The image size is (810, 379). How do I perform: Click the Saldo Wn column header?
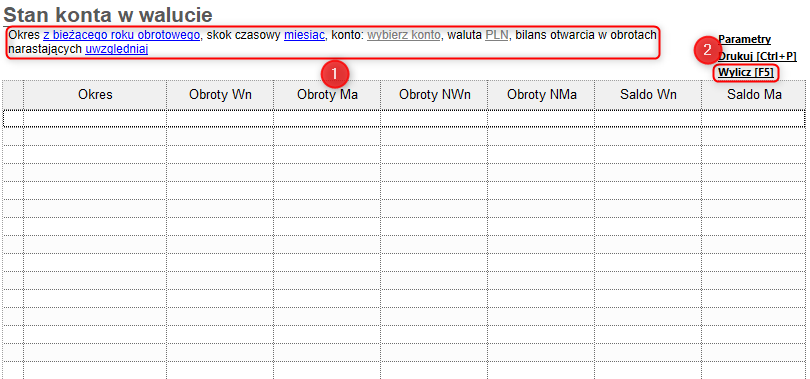click(x=648, y=94)
